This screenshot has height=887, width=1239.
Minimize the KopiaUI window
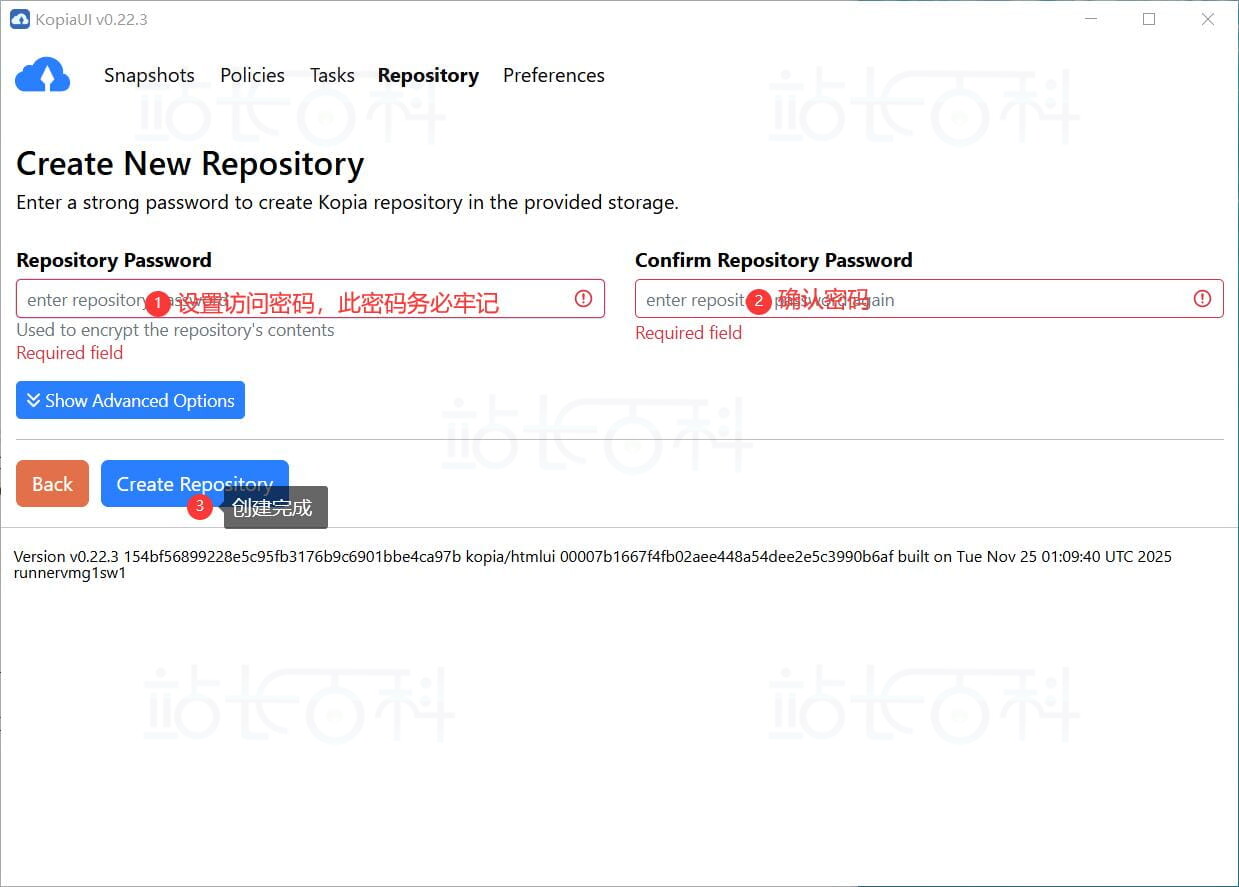(1090, 19)
